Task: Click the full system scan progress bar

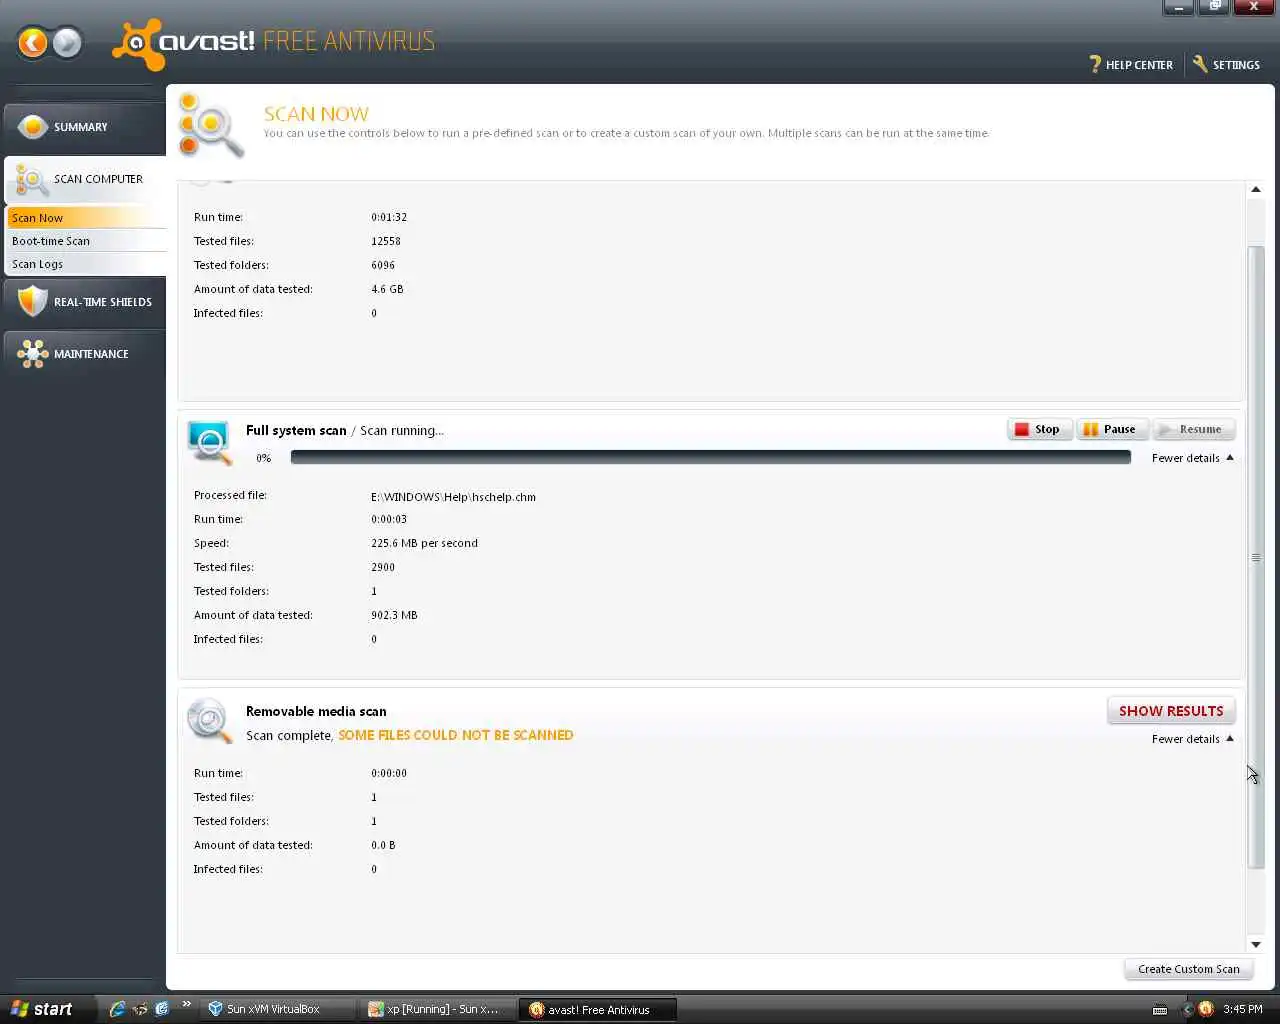Action: pos(710,457)
